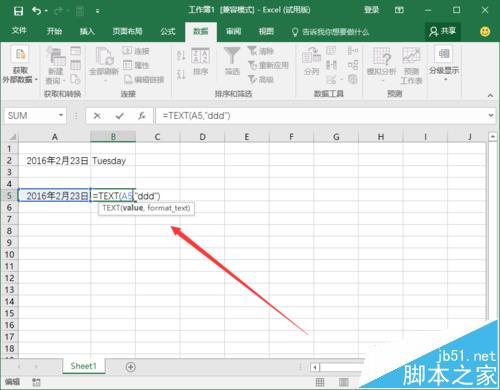Collapse the ribbon with the chevron
This screenshot has width=500, height=390.
pos(490,95)
